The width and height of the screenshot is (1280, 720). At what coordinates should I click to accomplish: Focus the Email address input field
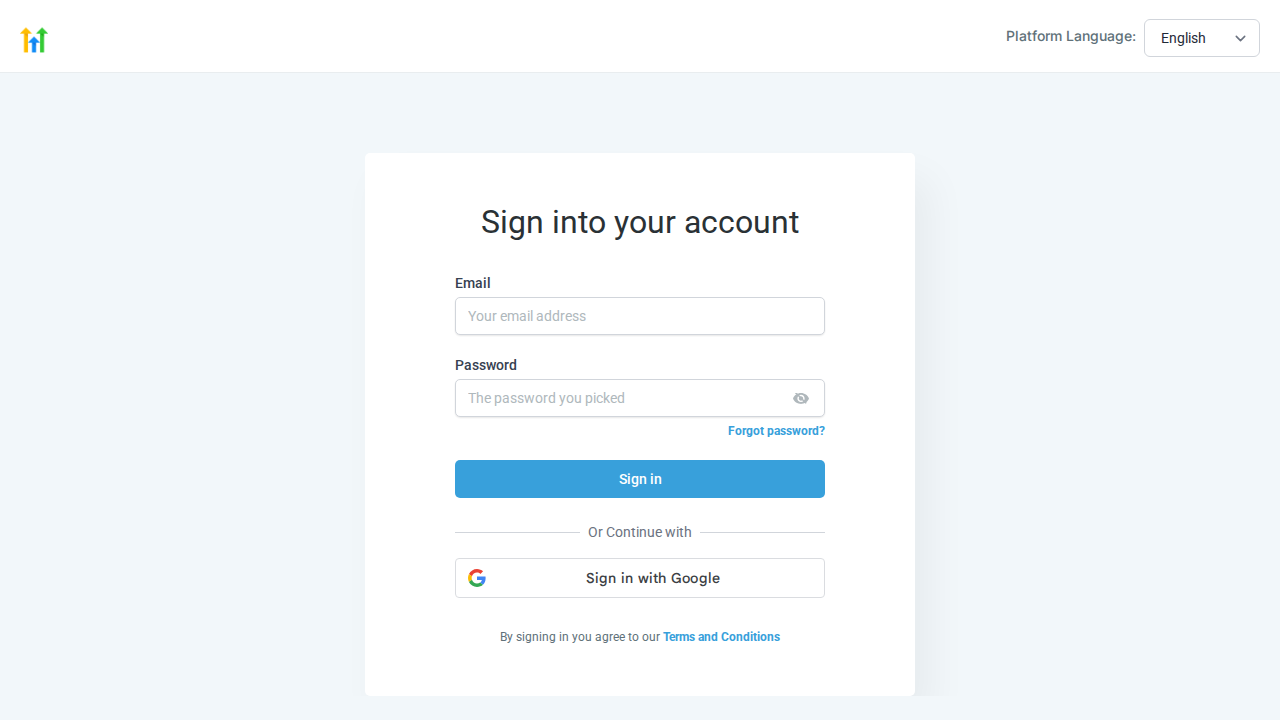(x=640, y=316)
